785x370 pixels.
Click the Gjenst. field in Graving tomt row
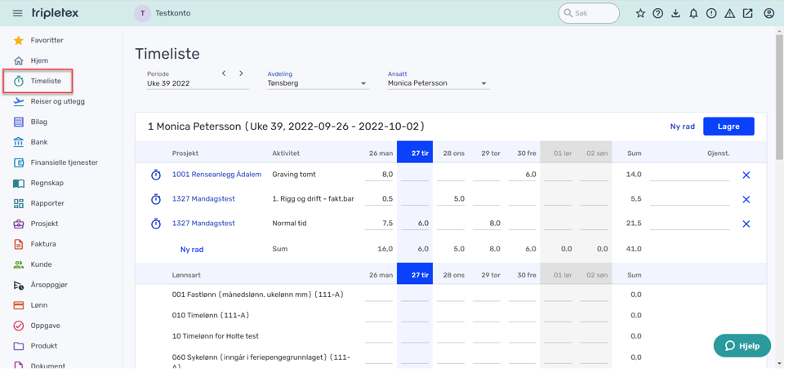click(689, 174)
